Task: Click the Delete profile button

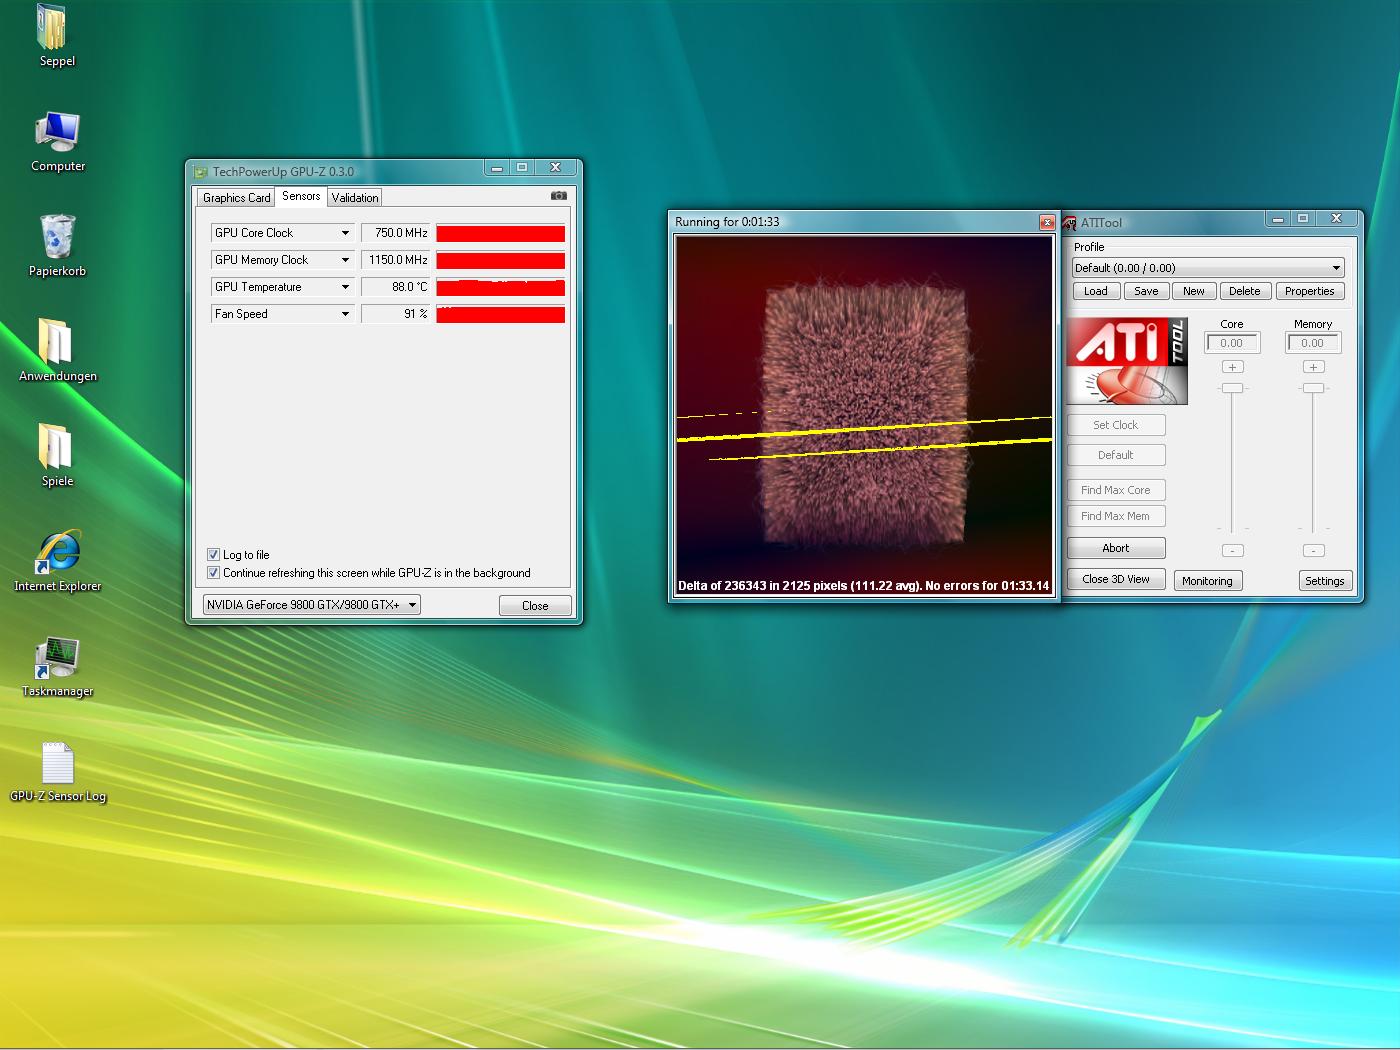Action: [1244, 291]
